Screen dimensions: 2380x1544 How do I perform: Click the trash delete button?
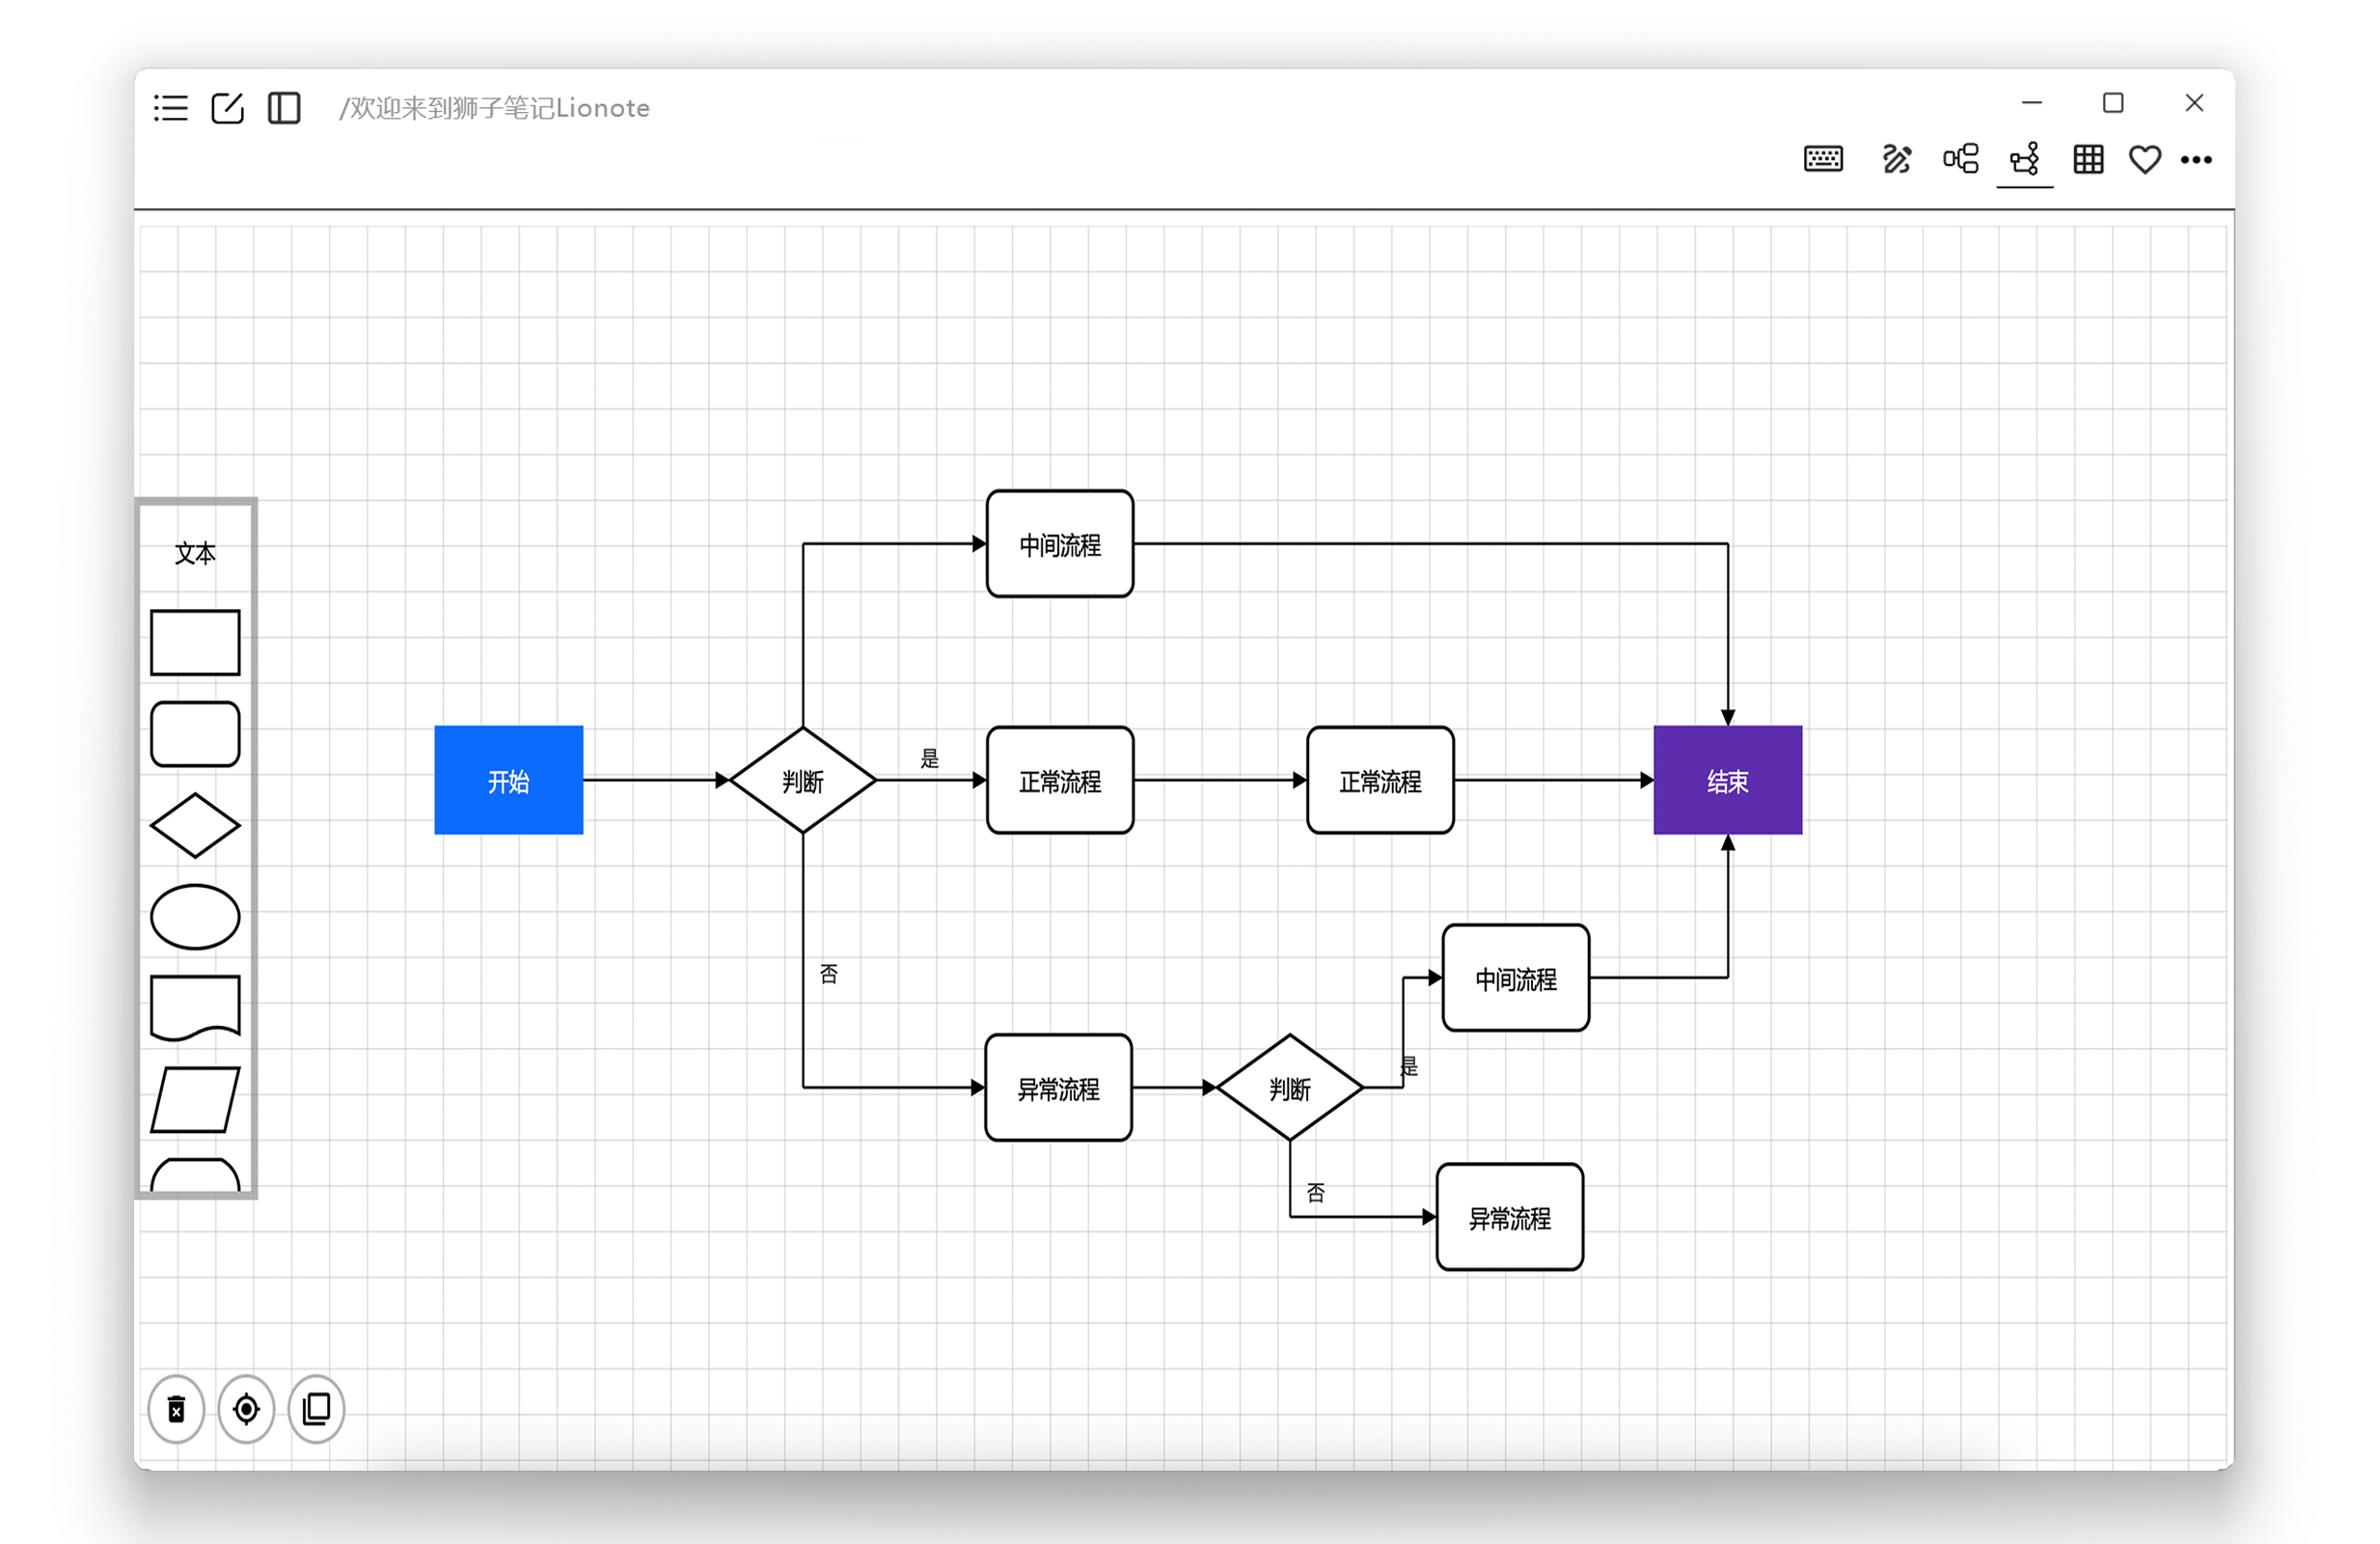pyautogui.click(x=176, y=1409)
